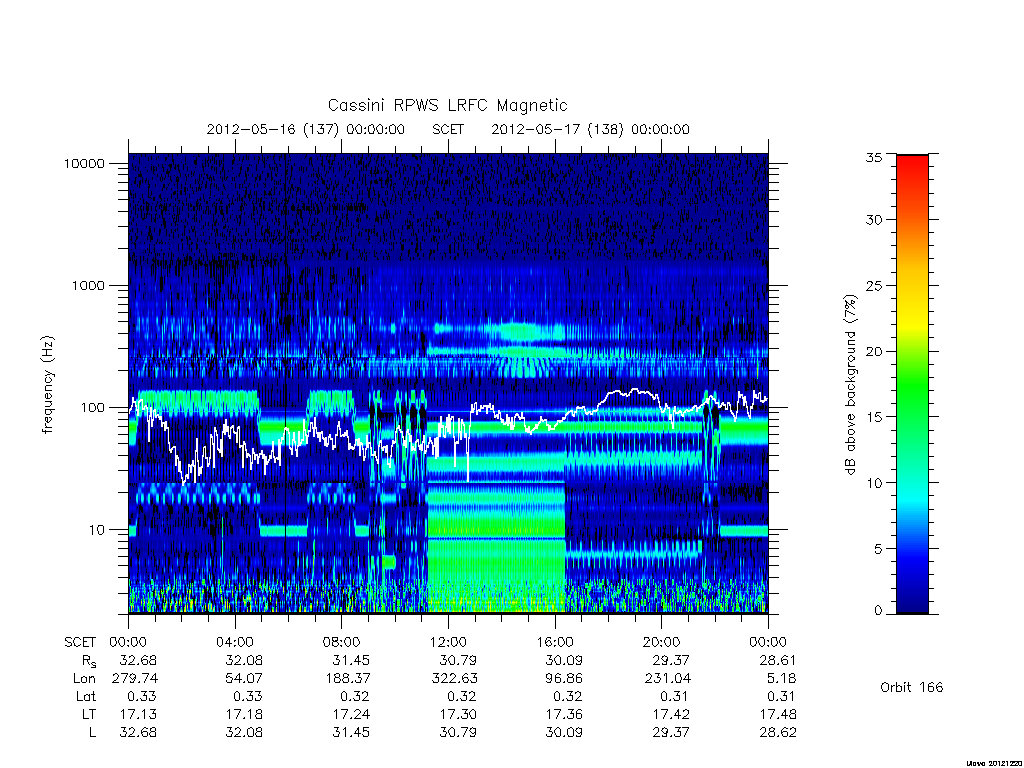Image resolution: width=1024 pixels, height=768 pixels.
Task: Click the Rs value 29.37
Action: pyautogui.click(x=671, y=661)
